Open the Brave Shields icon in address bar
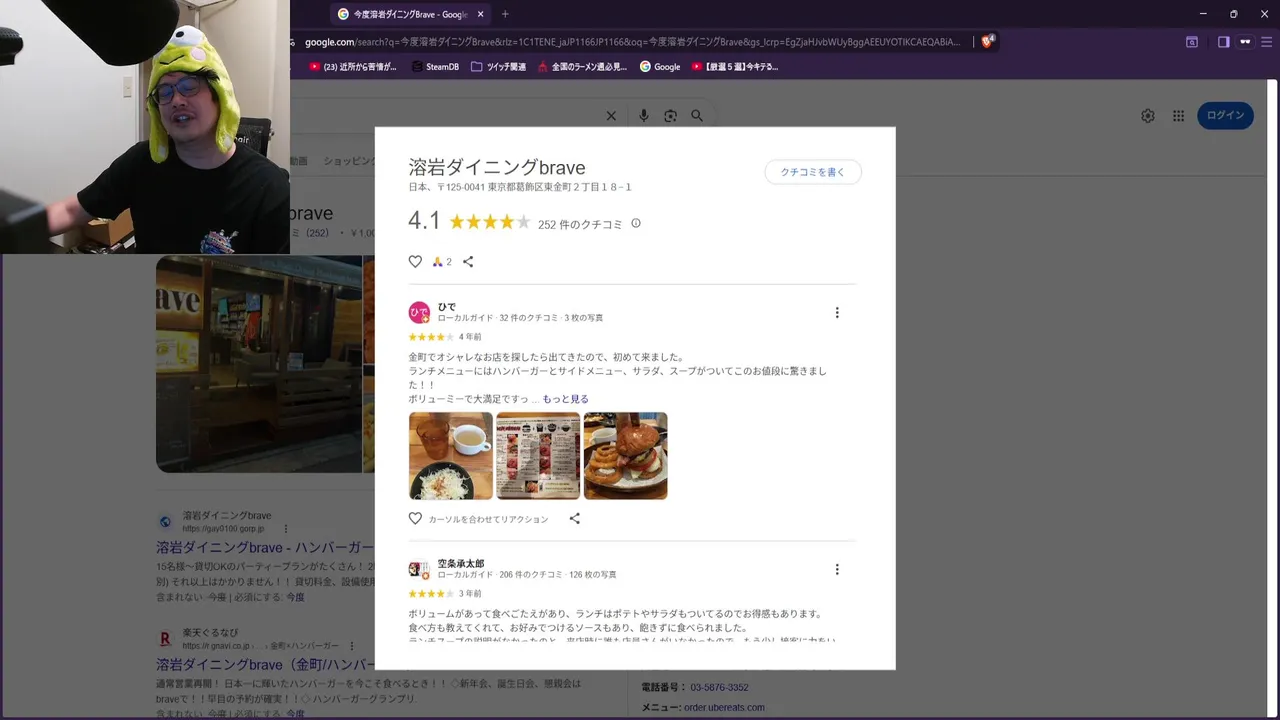The height and width of the screenshot is (720, 1280). (988, 42)
